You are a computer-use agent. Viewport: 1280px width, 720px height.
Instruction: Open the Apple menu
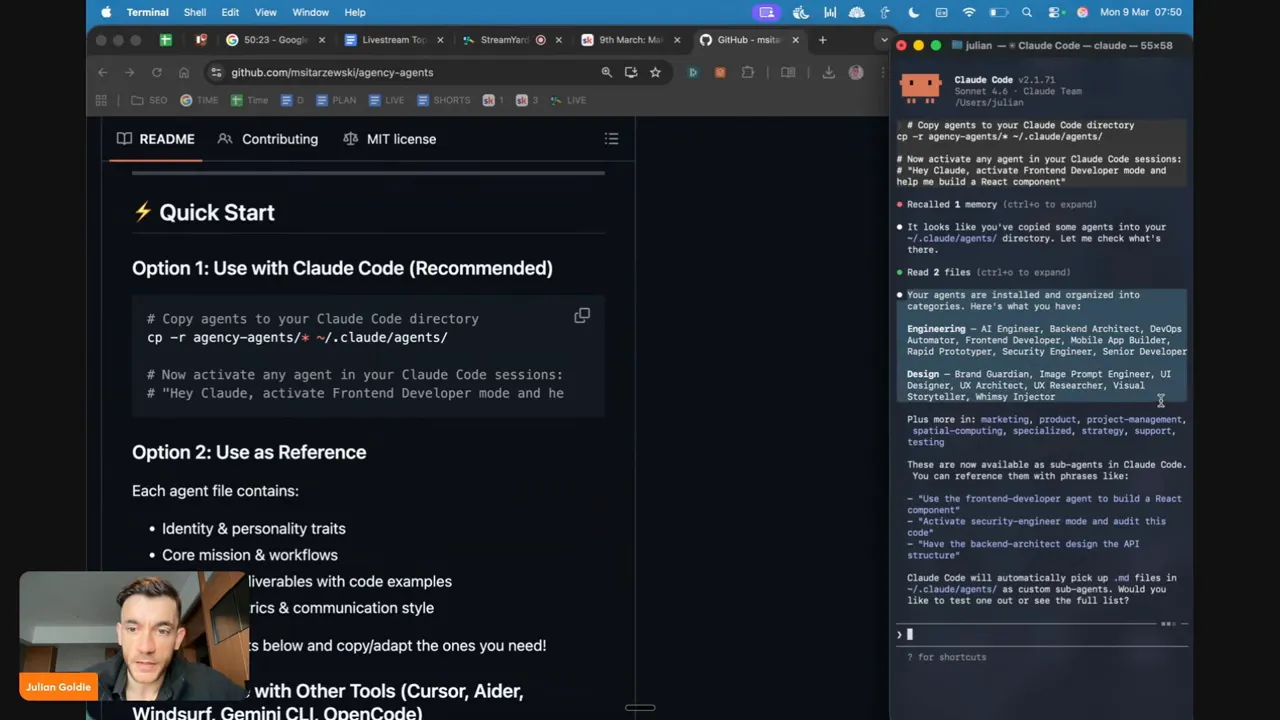[106, 12]
